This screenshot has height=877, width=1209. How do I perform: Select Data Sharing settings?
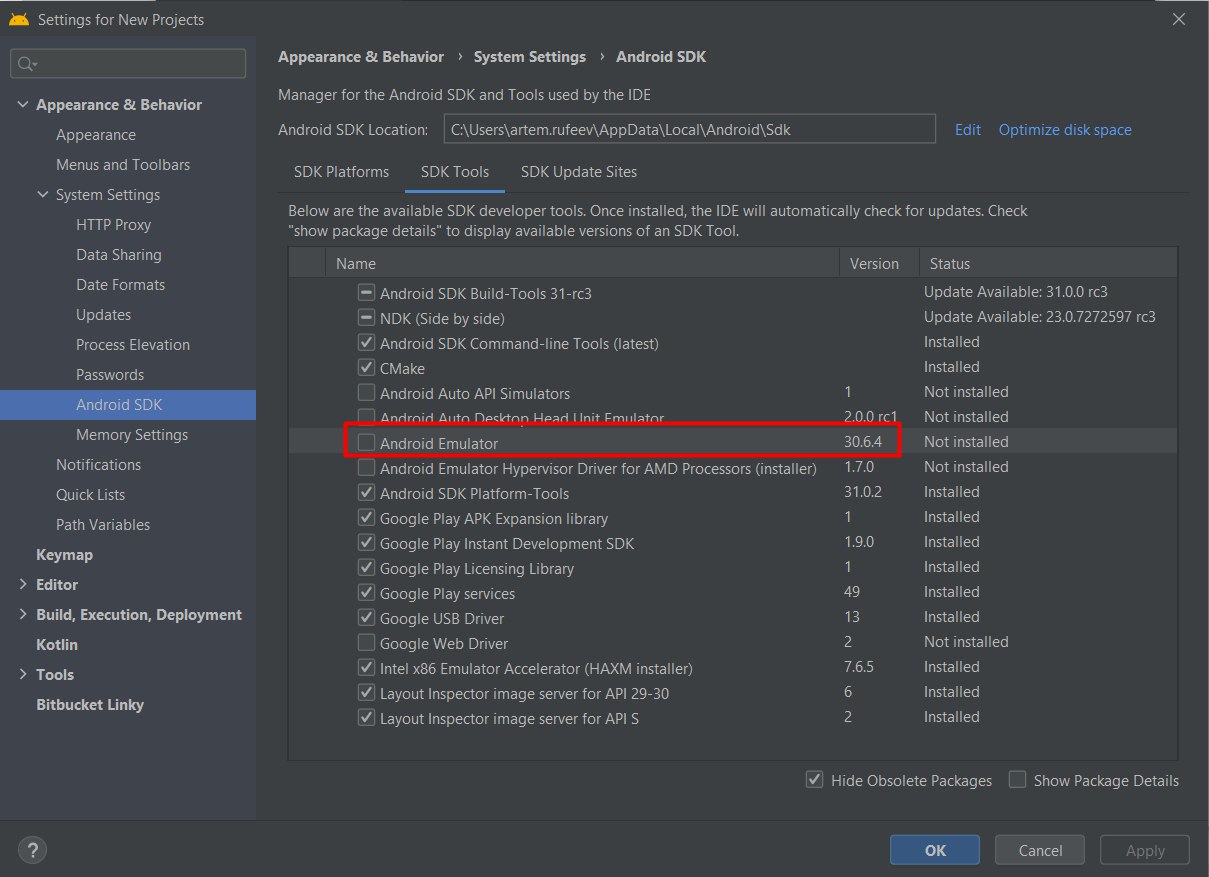[x=119, y=254]
